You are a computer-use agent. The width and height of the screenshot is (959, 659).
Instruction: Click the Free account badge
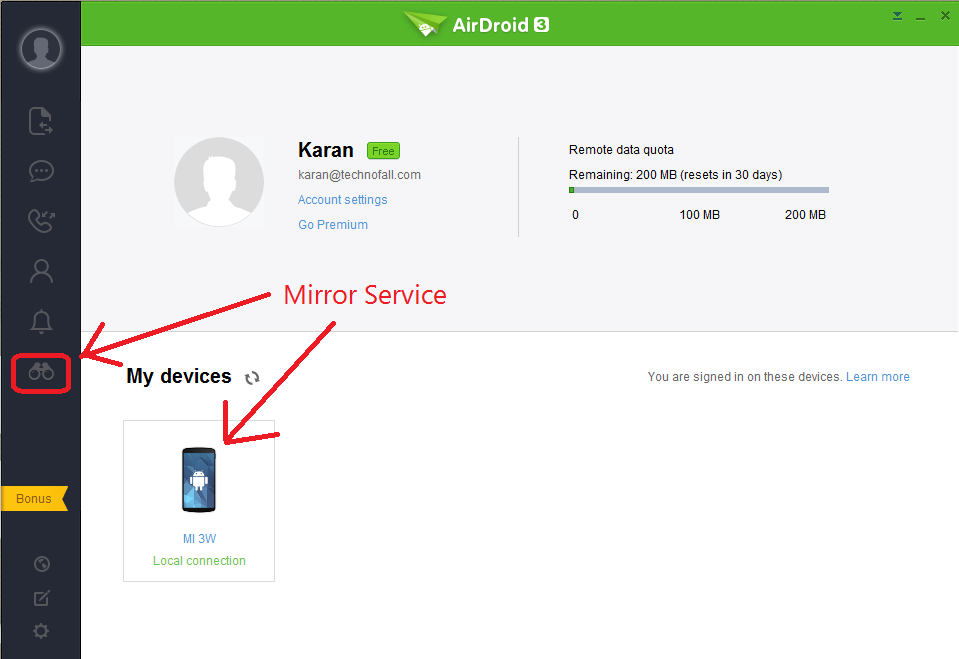click(x=383, y=151)
